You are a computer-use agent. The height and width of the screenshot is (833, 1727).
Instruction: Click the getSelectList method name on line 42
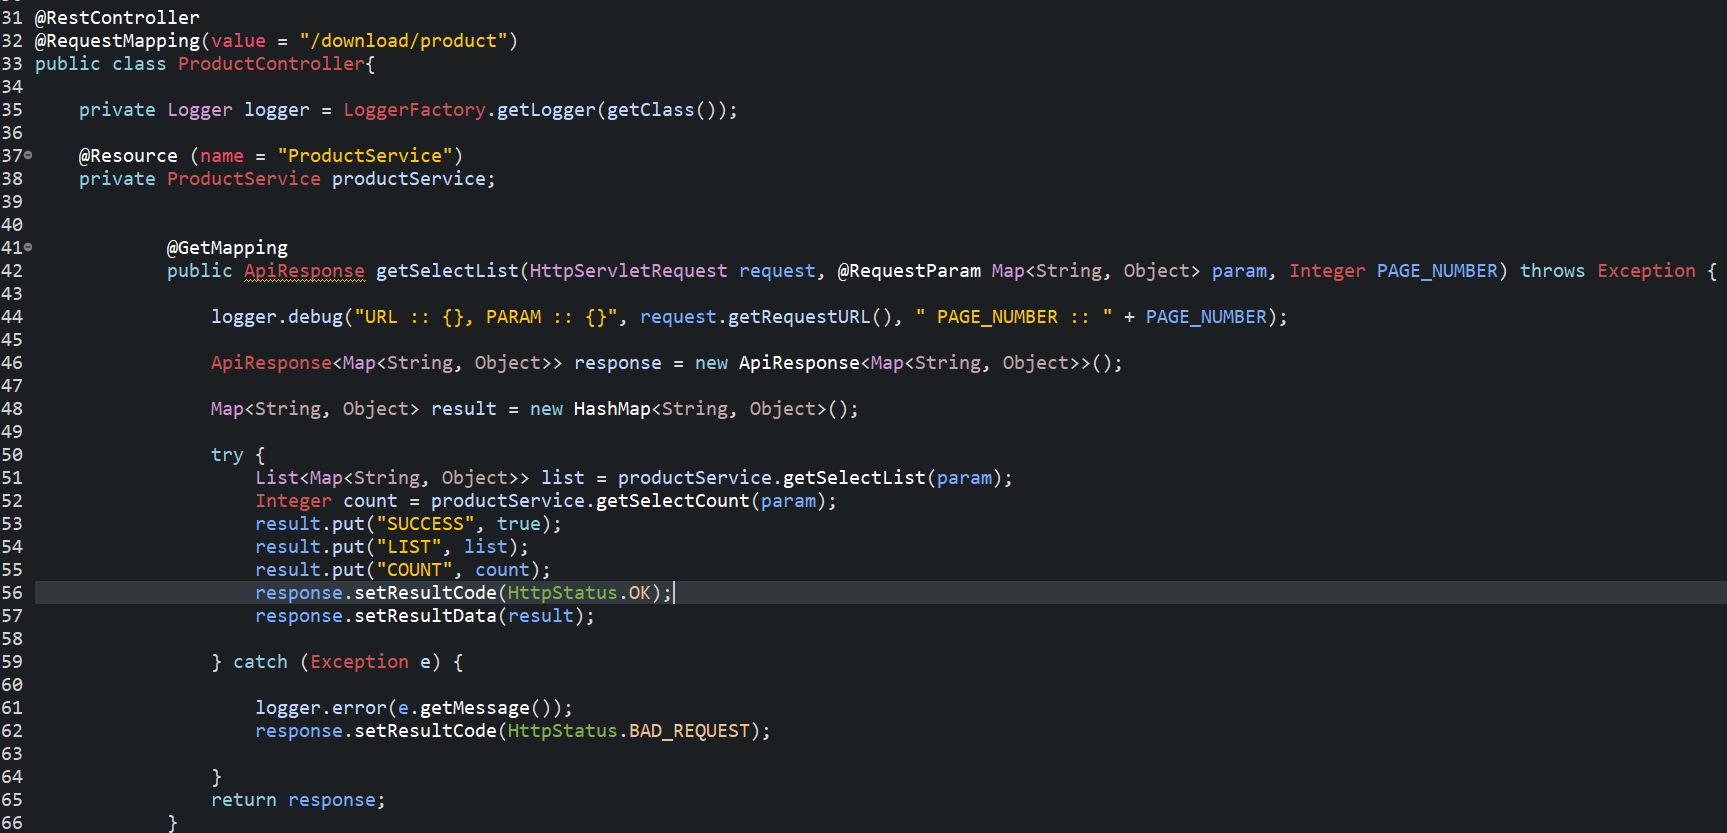point(447,271)
